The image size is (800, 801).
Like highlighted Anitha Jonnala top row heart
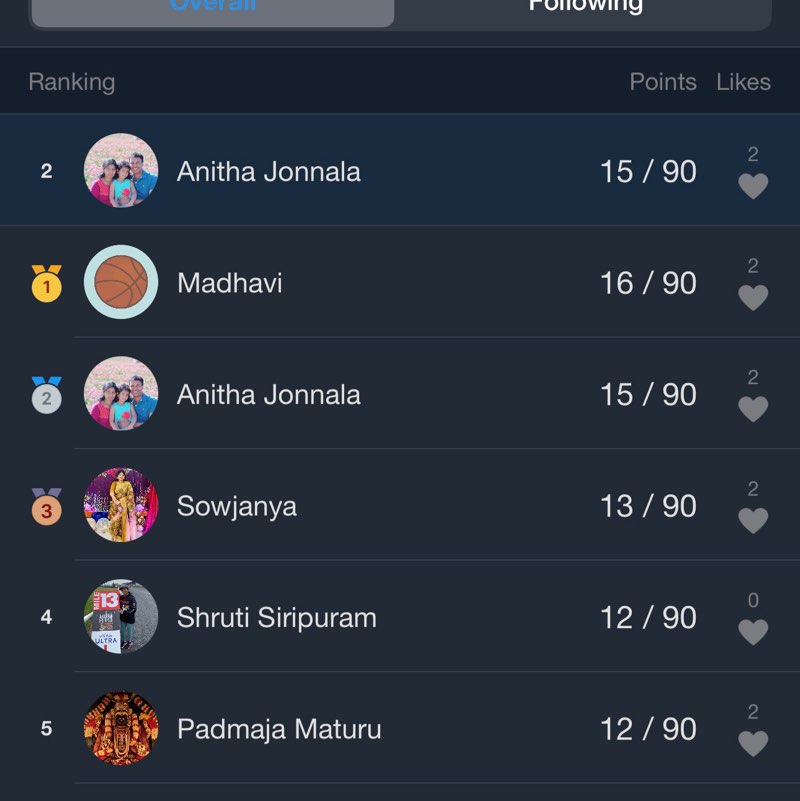coord(753,186)
